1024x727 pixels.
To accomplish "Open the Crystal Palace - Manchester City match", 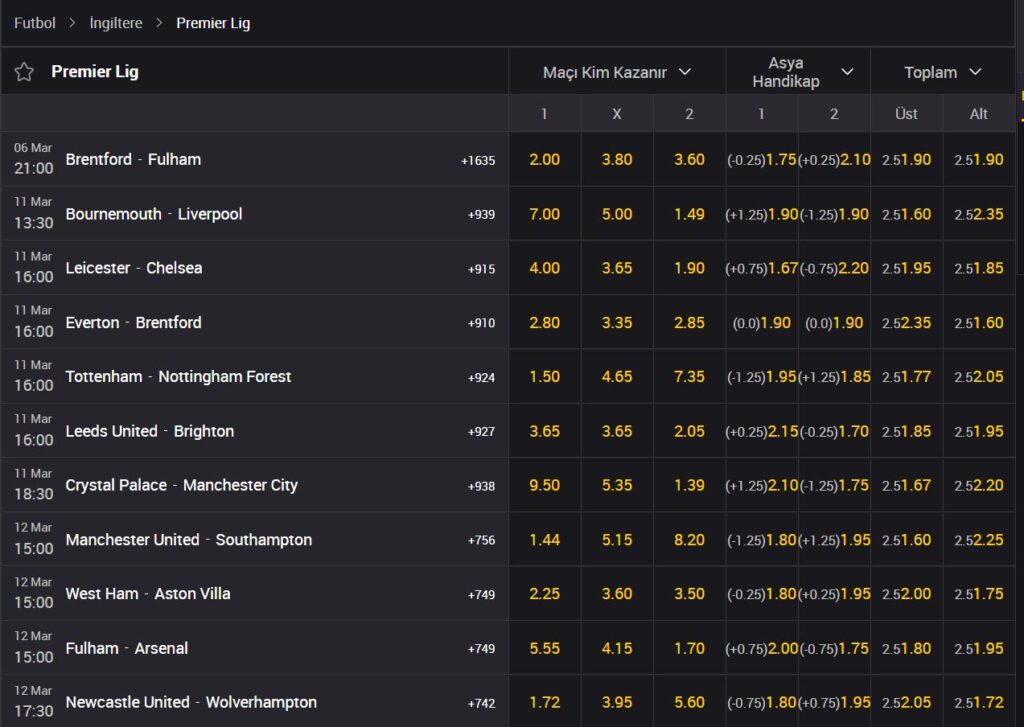I will 181,485.
